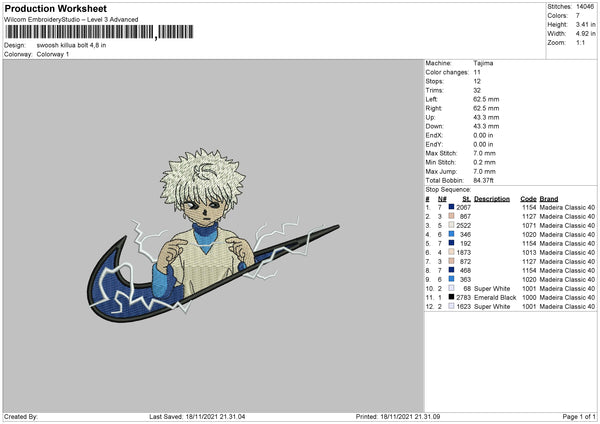Select the navy swatch next to 192

pyautogui.click(x=451, y=243)
